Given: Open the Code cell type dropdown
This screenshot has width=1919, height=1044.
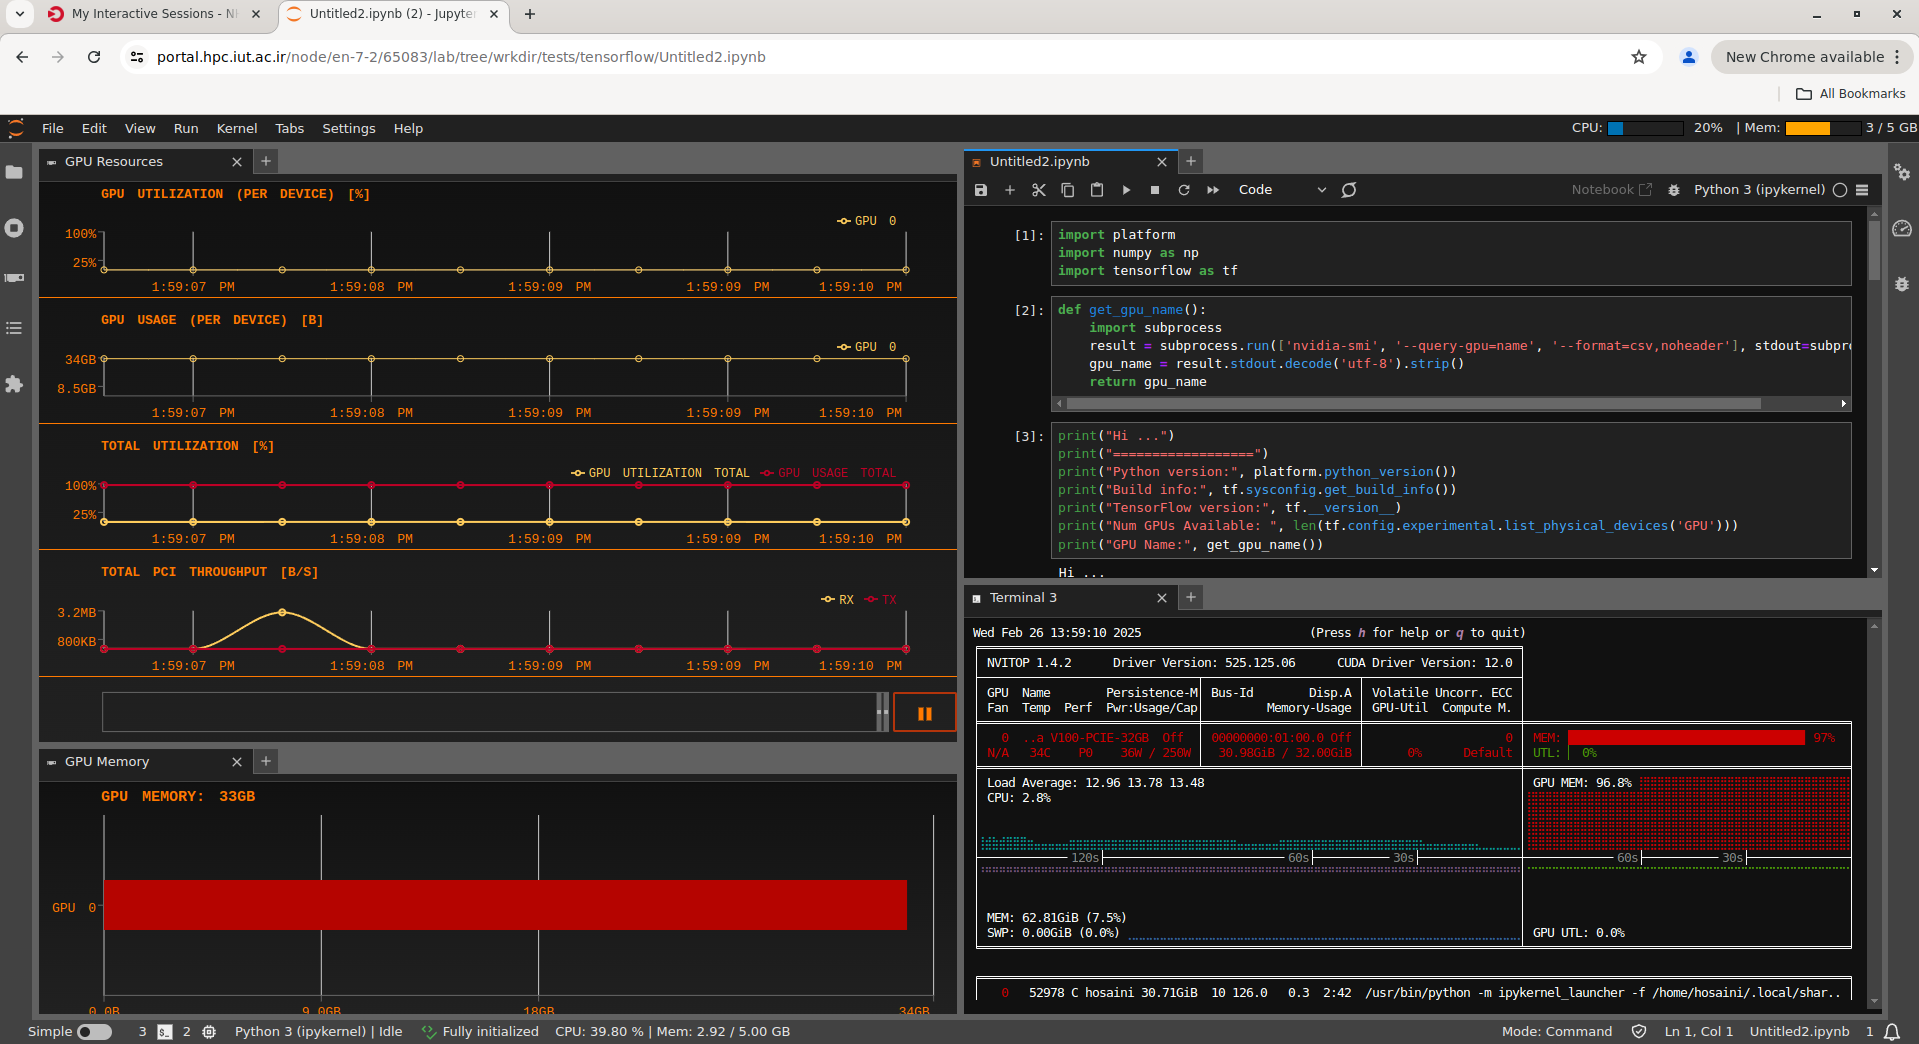Looking at the screenshot, I should [1282, 190].
